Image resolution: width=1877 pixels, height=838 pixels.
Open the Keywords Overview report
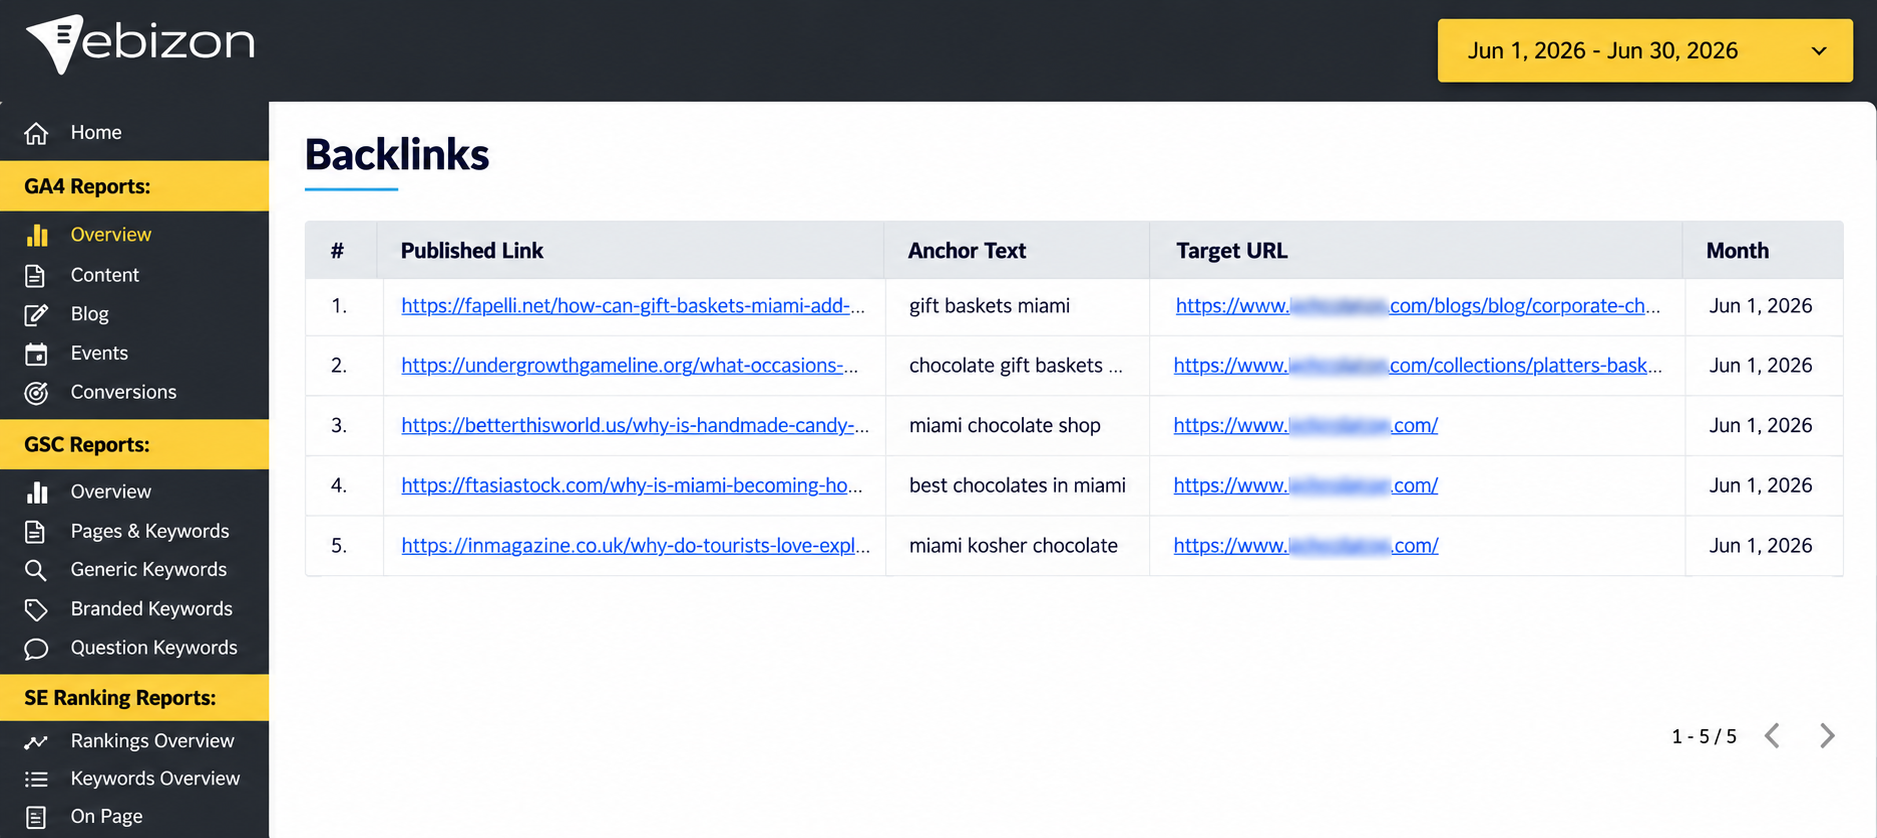pos(155,778)
